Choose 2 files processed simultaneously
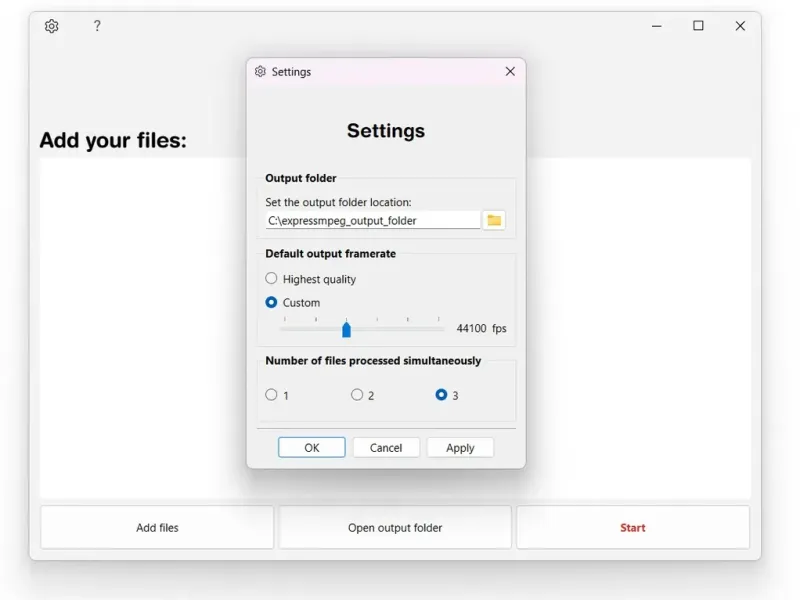The image size is (800, 600). [357, 394]
